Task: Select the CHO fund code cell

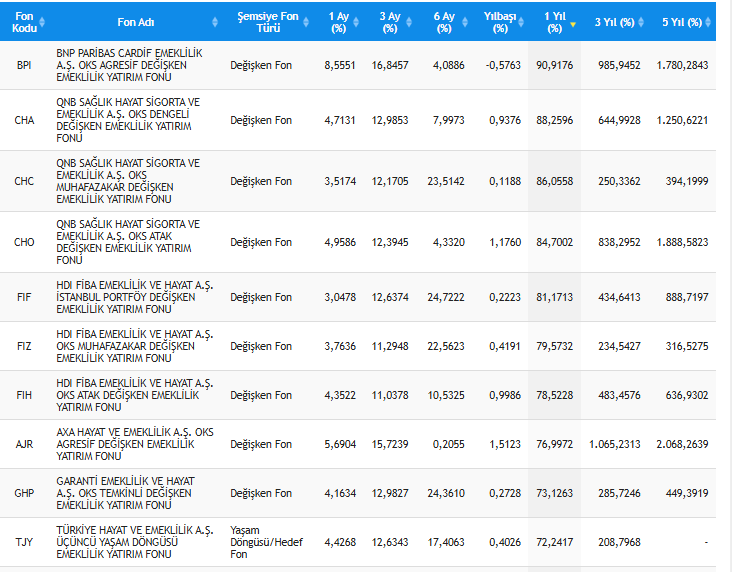Action: (24, 242)
